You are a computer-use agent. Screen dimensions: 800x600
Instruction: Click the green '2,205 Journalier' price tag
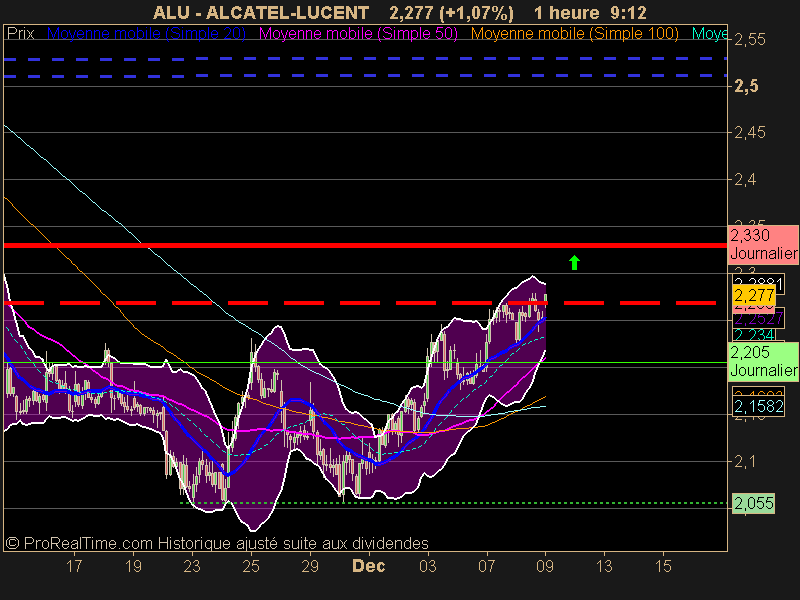pos(763,361)
